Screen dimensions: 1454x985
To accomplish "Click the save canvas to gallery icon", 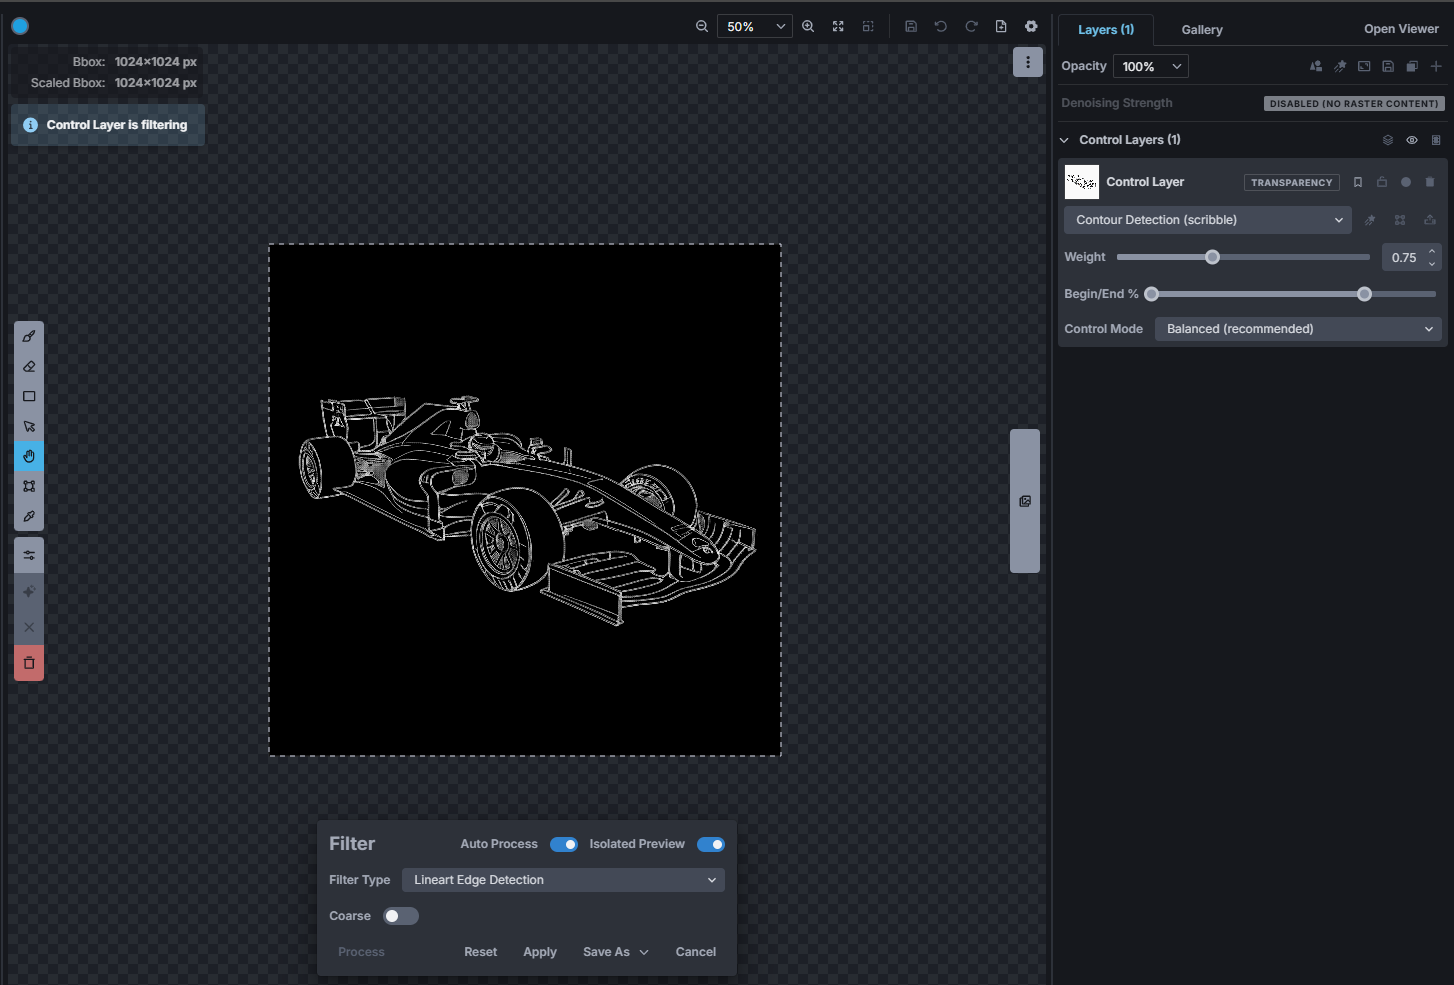I will pyautogui.click(x=911, y=26).
